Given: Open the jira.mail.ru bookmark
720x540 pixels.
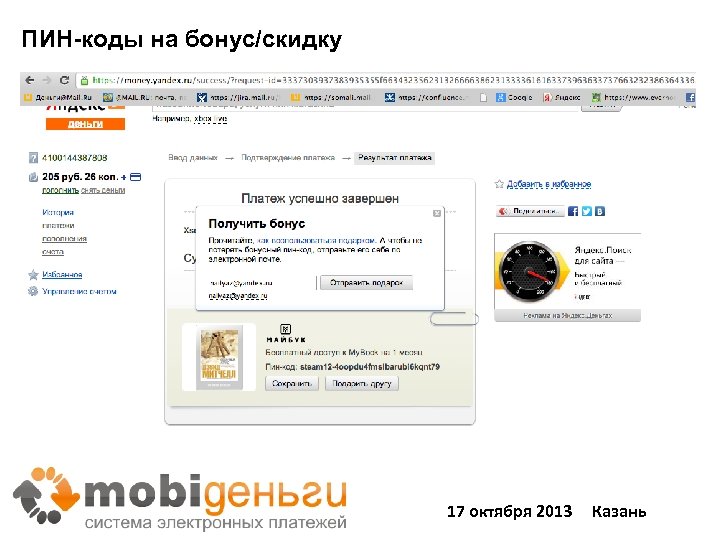Looking at the screenshot, I should [238, 97].
